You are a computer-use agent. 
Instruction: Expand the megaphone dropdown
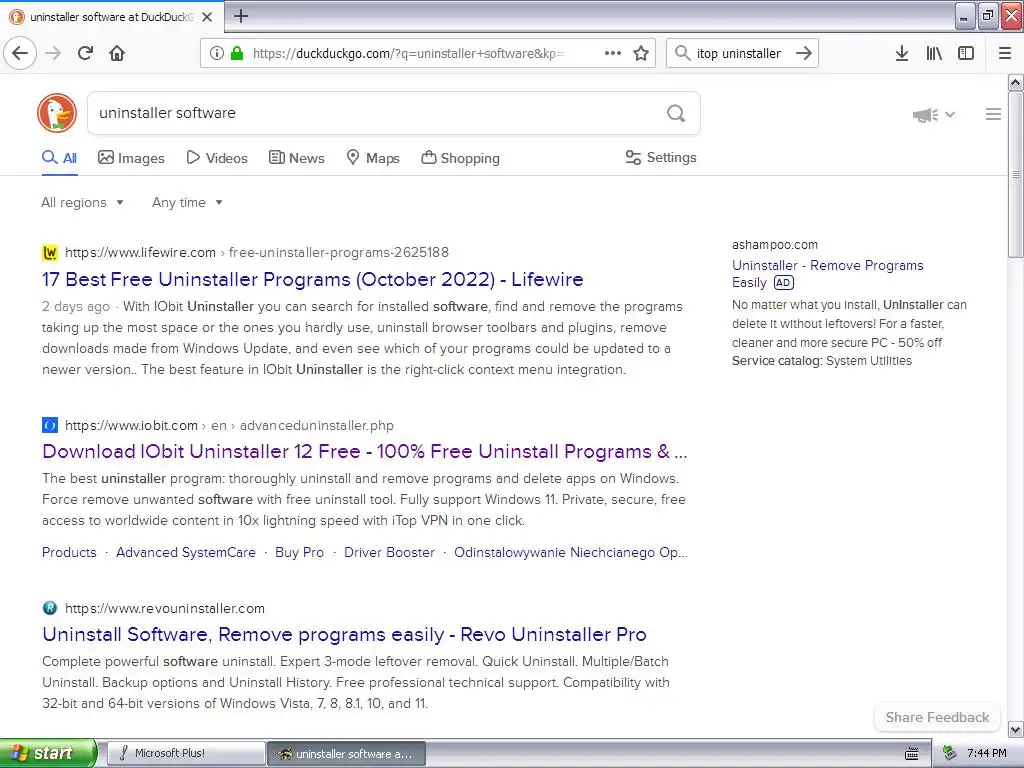click(934, 115)
